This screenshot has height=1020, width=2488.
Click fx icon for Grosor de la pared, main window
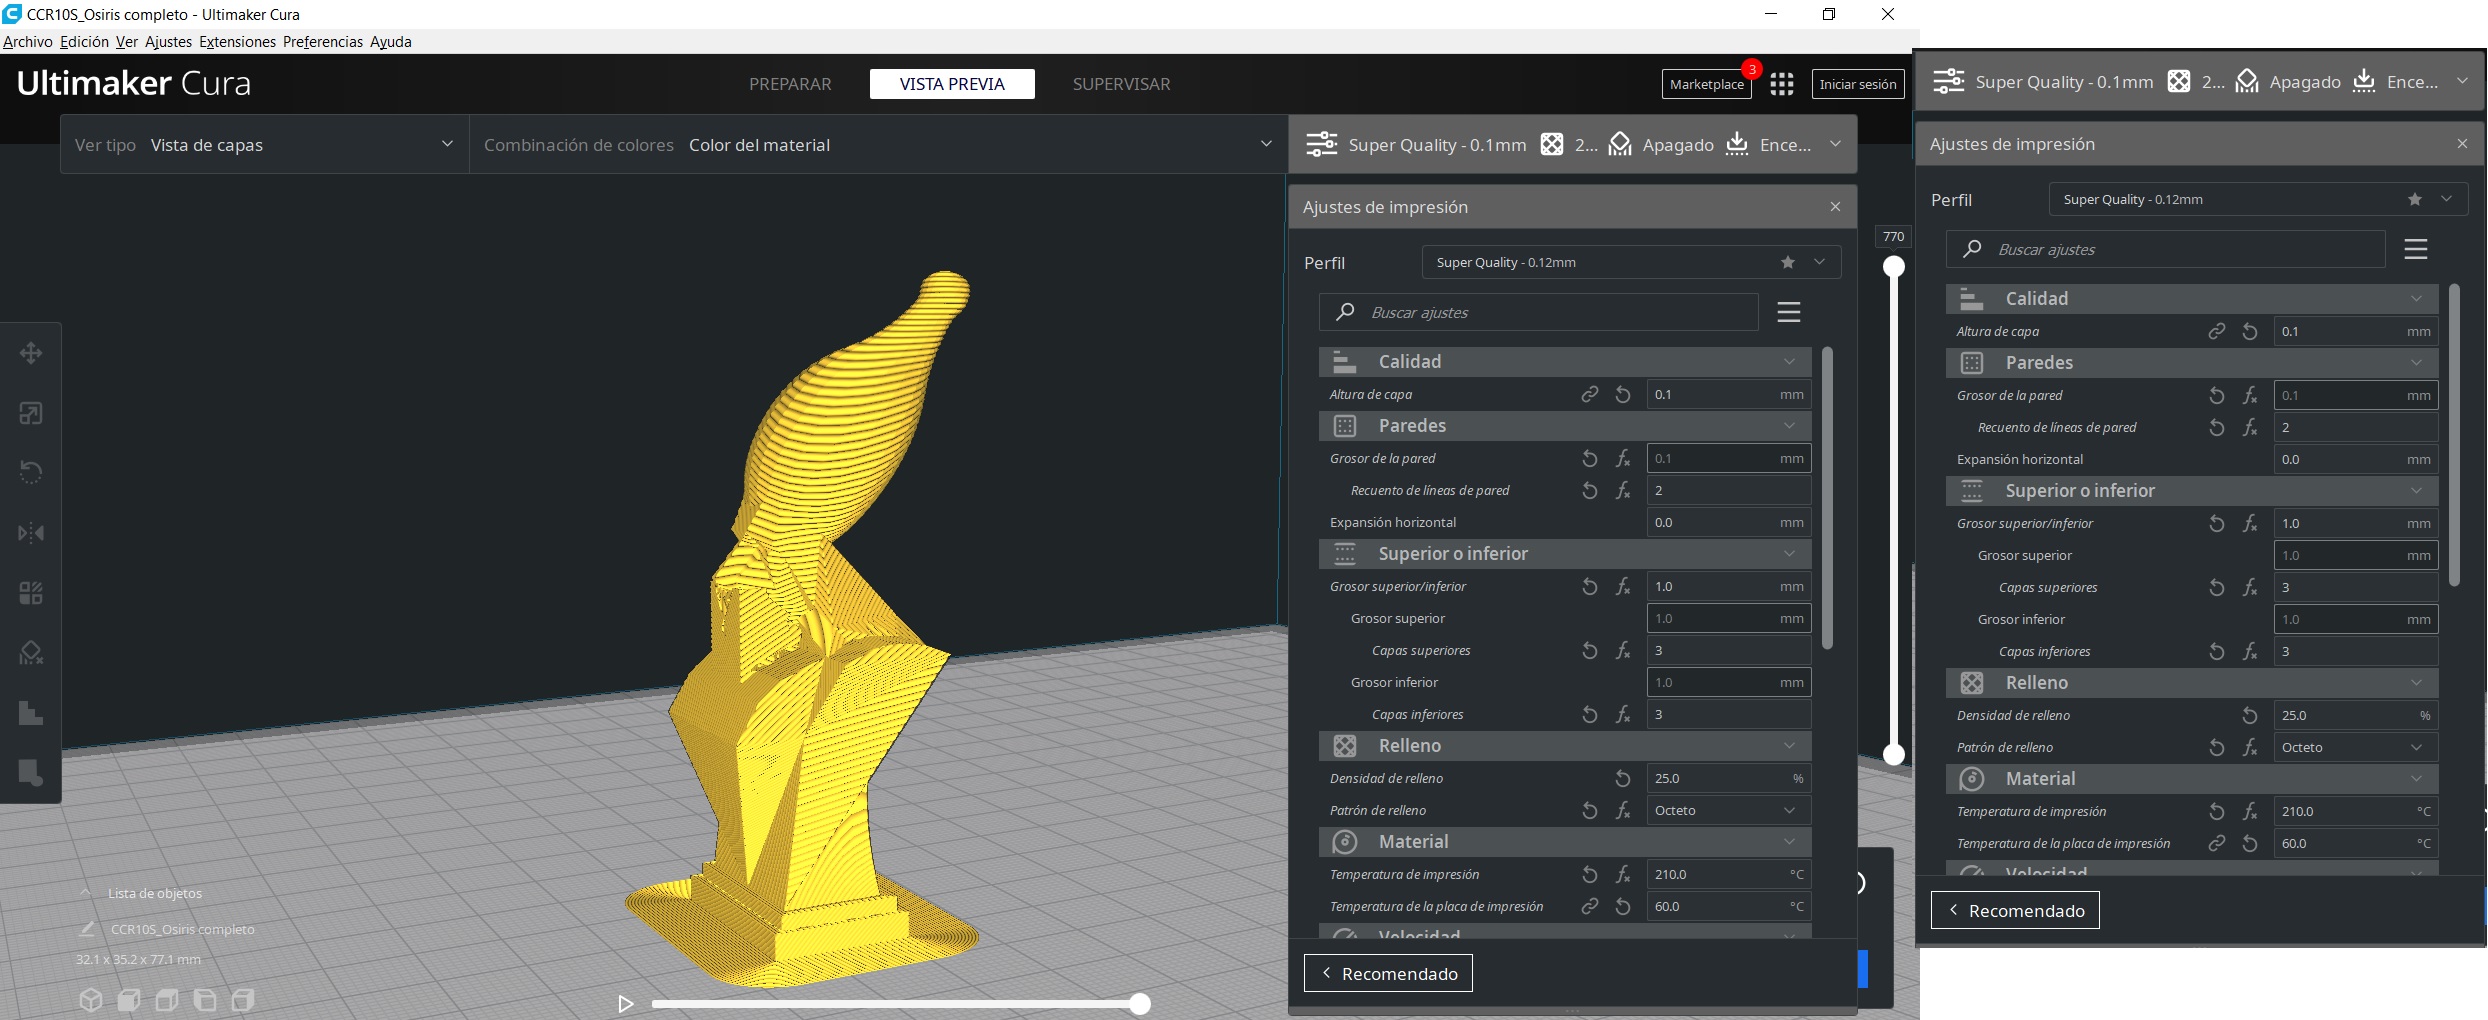(x=1623, y=458)
